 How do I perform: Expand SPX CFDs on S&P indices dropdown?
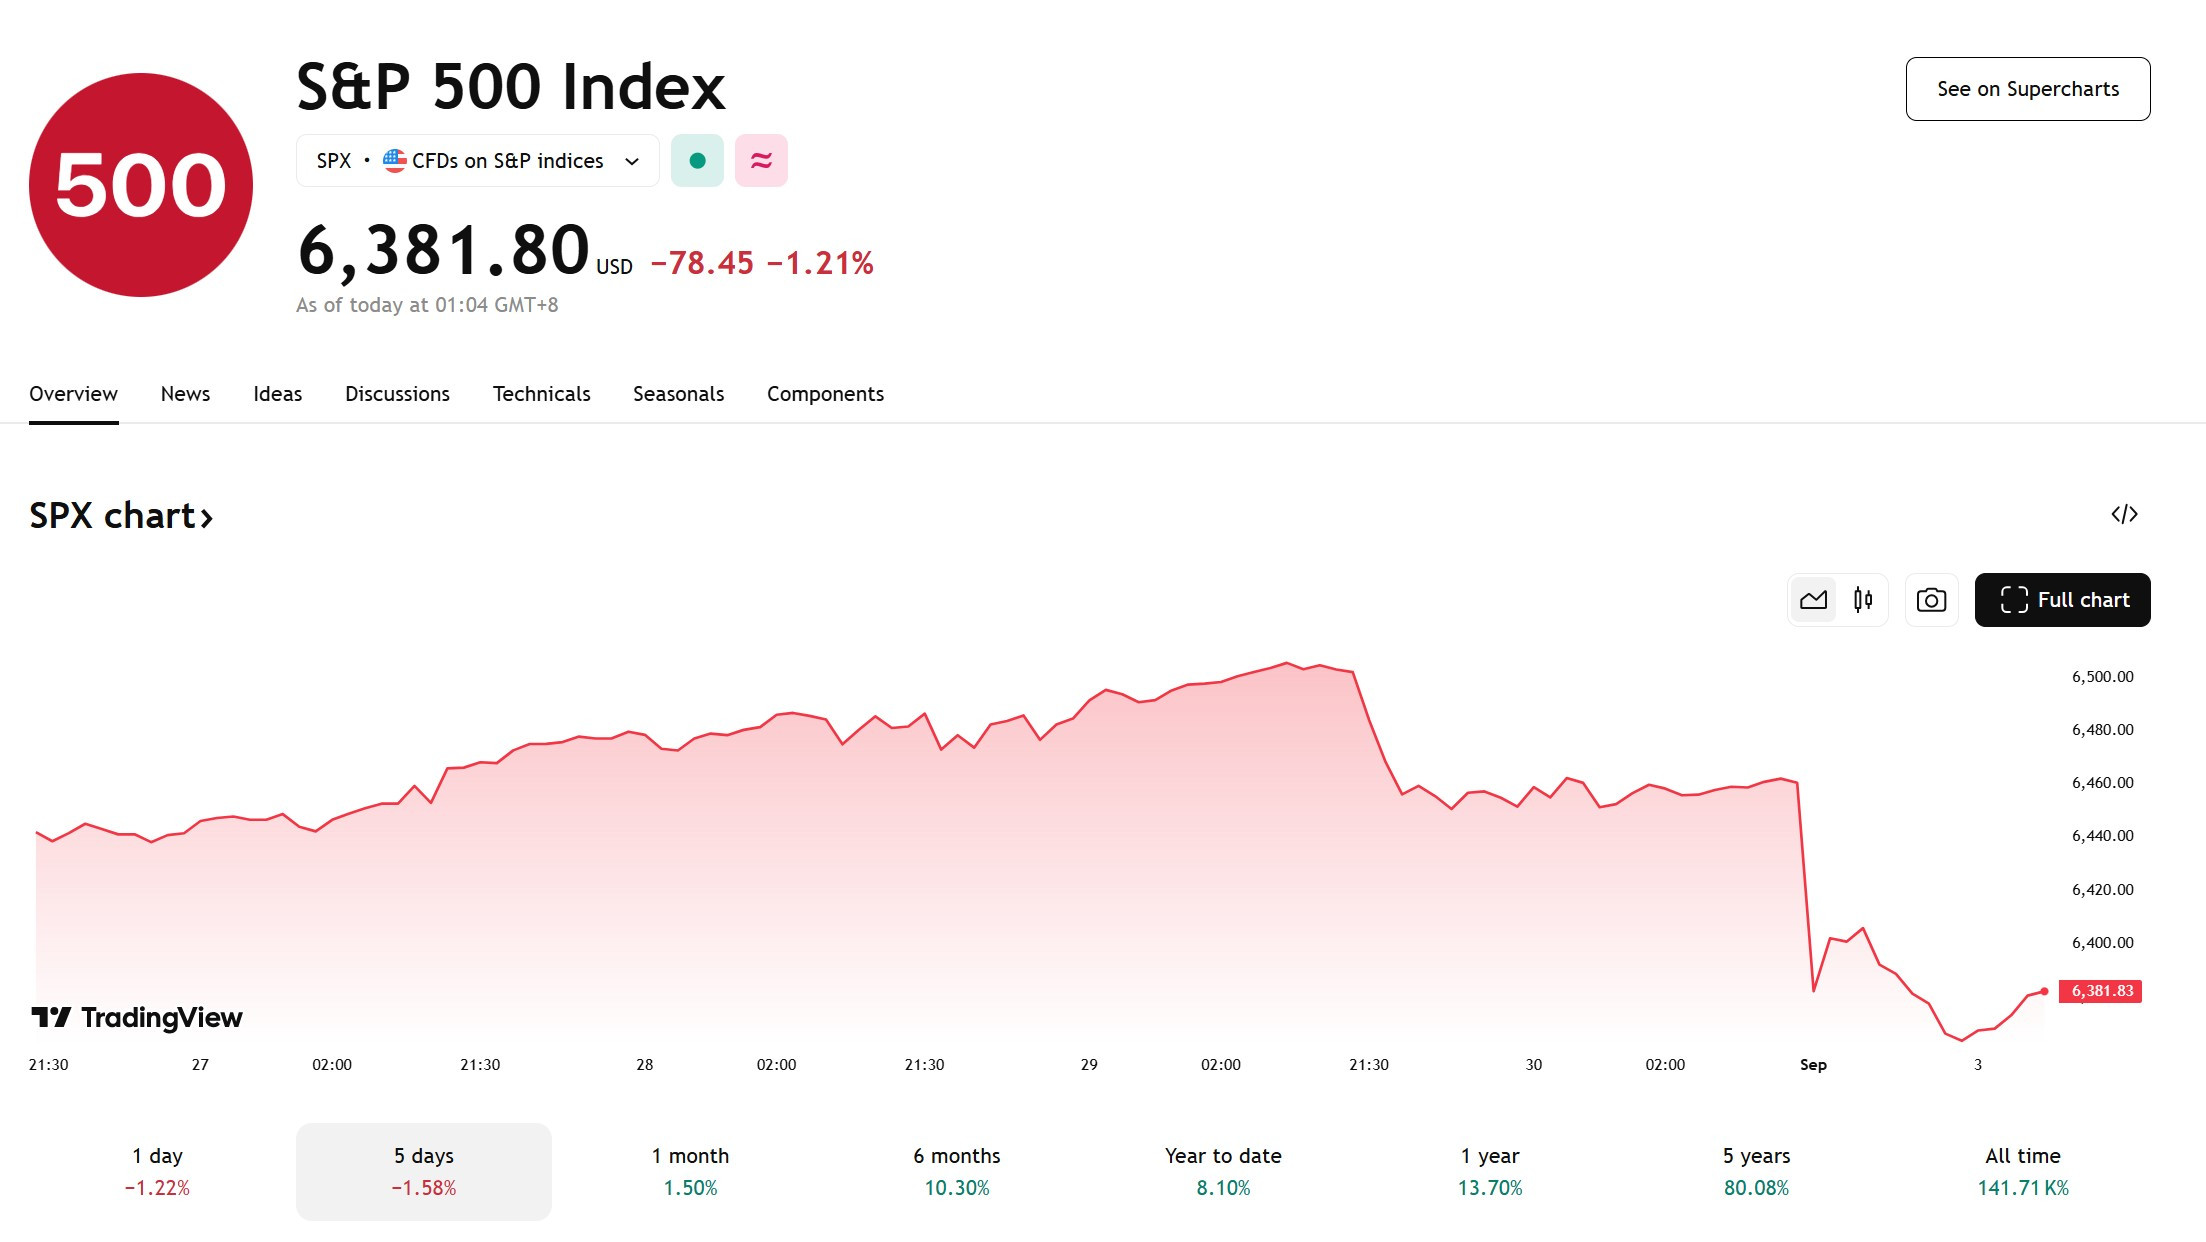[x=478, y=160]
